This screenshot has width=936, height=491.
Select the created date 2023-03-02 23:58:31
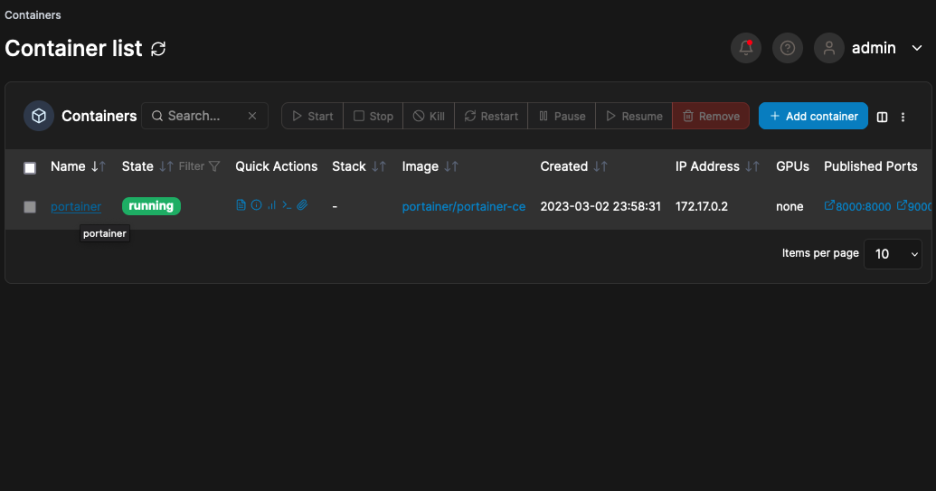tap(601, 206)
